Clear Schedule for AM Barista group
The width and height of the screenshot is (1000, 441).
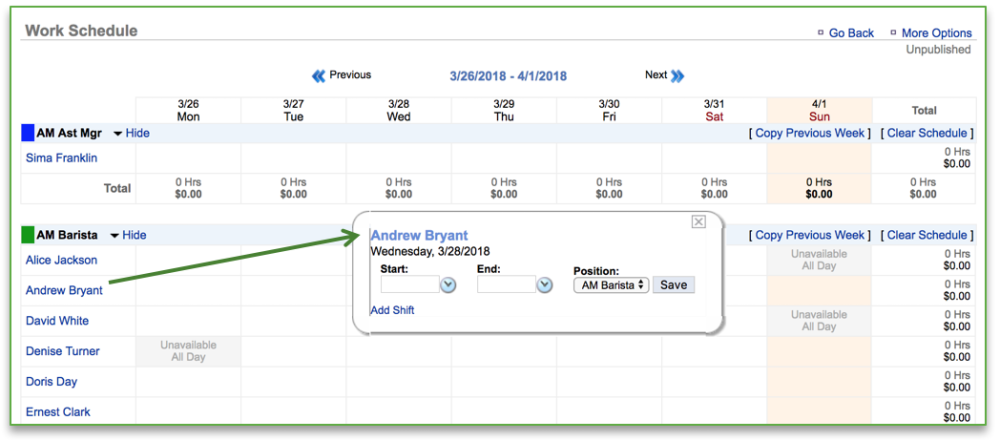[927, 235]
